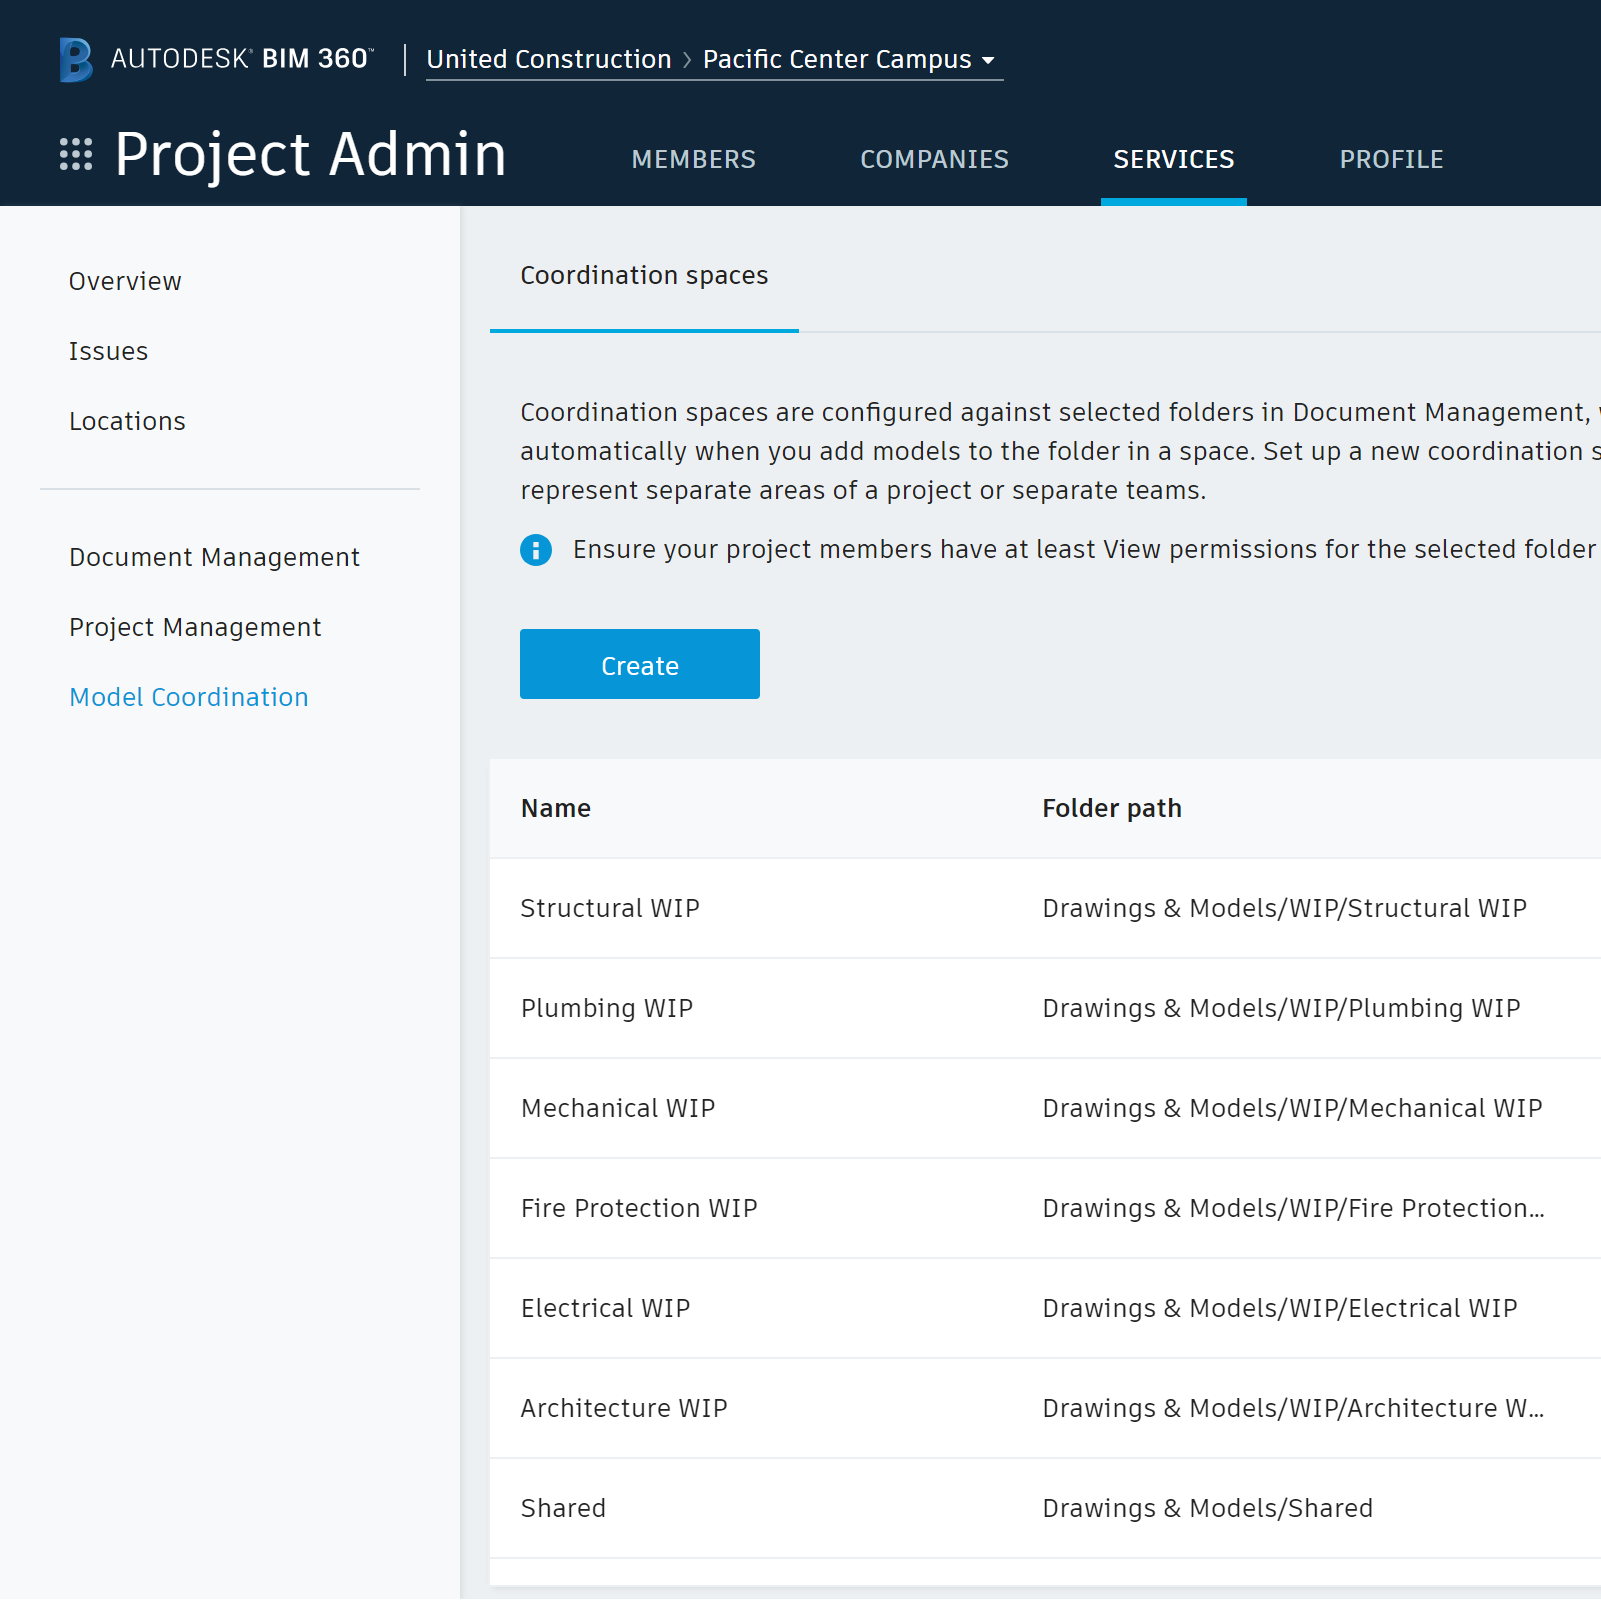Switch to the MEMBERS tab
The image size is (1601, 1600).
tap(693, 159)
